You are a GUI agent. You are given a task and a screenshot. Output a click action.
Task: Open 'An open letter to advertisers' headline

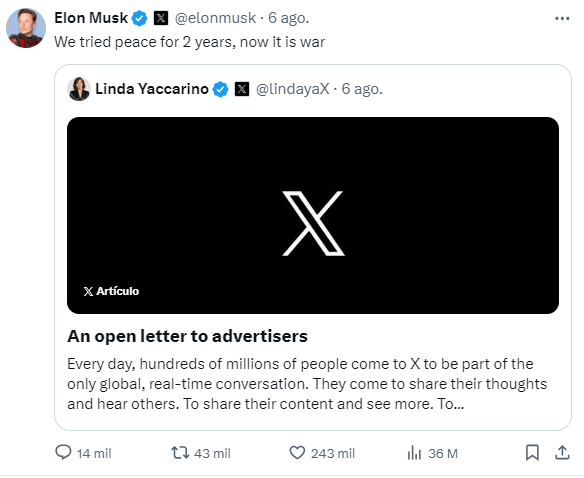(187, 336)
